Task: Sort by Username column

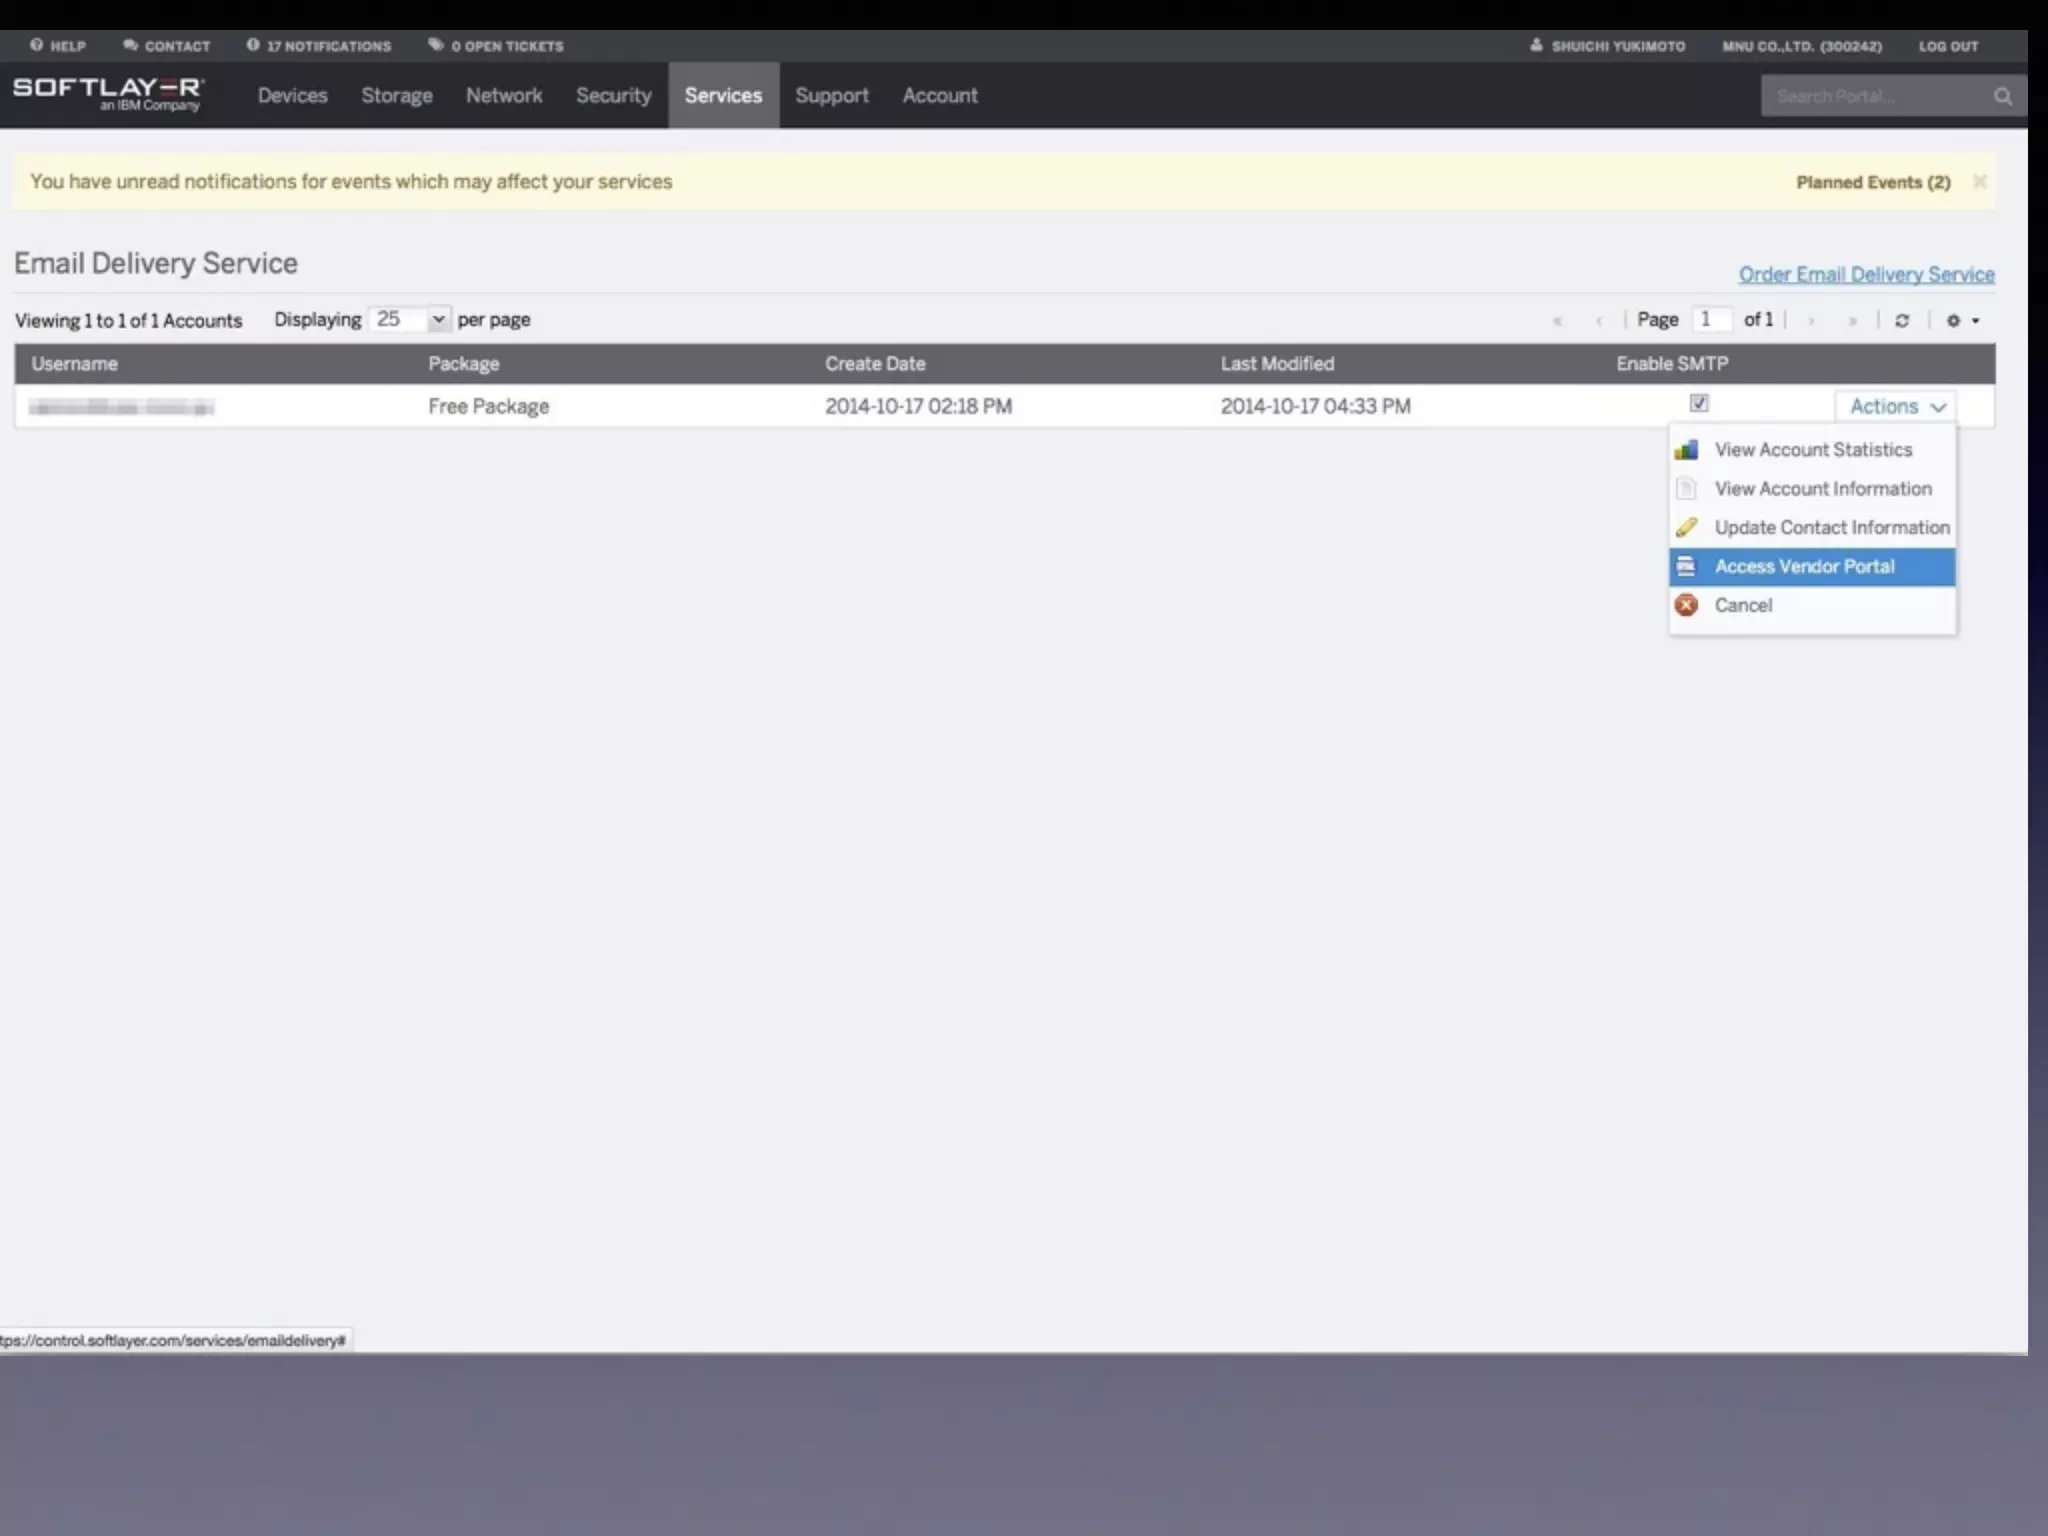Action: [x=74, y=364]
